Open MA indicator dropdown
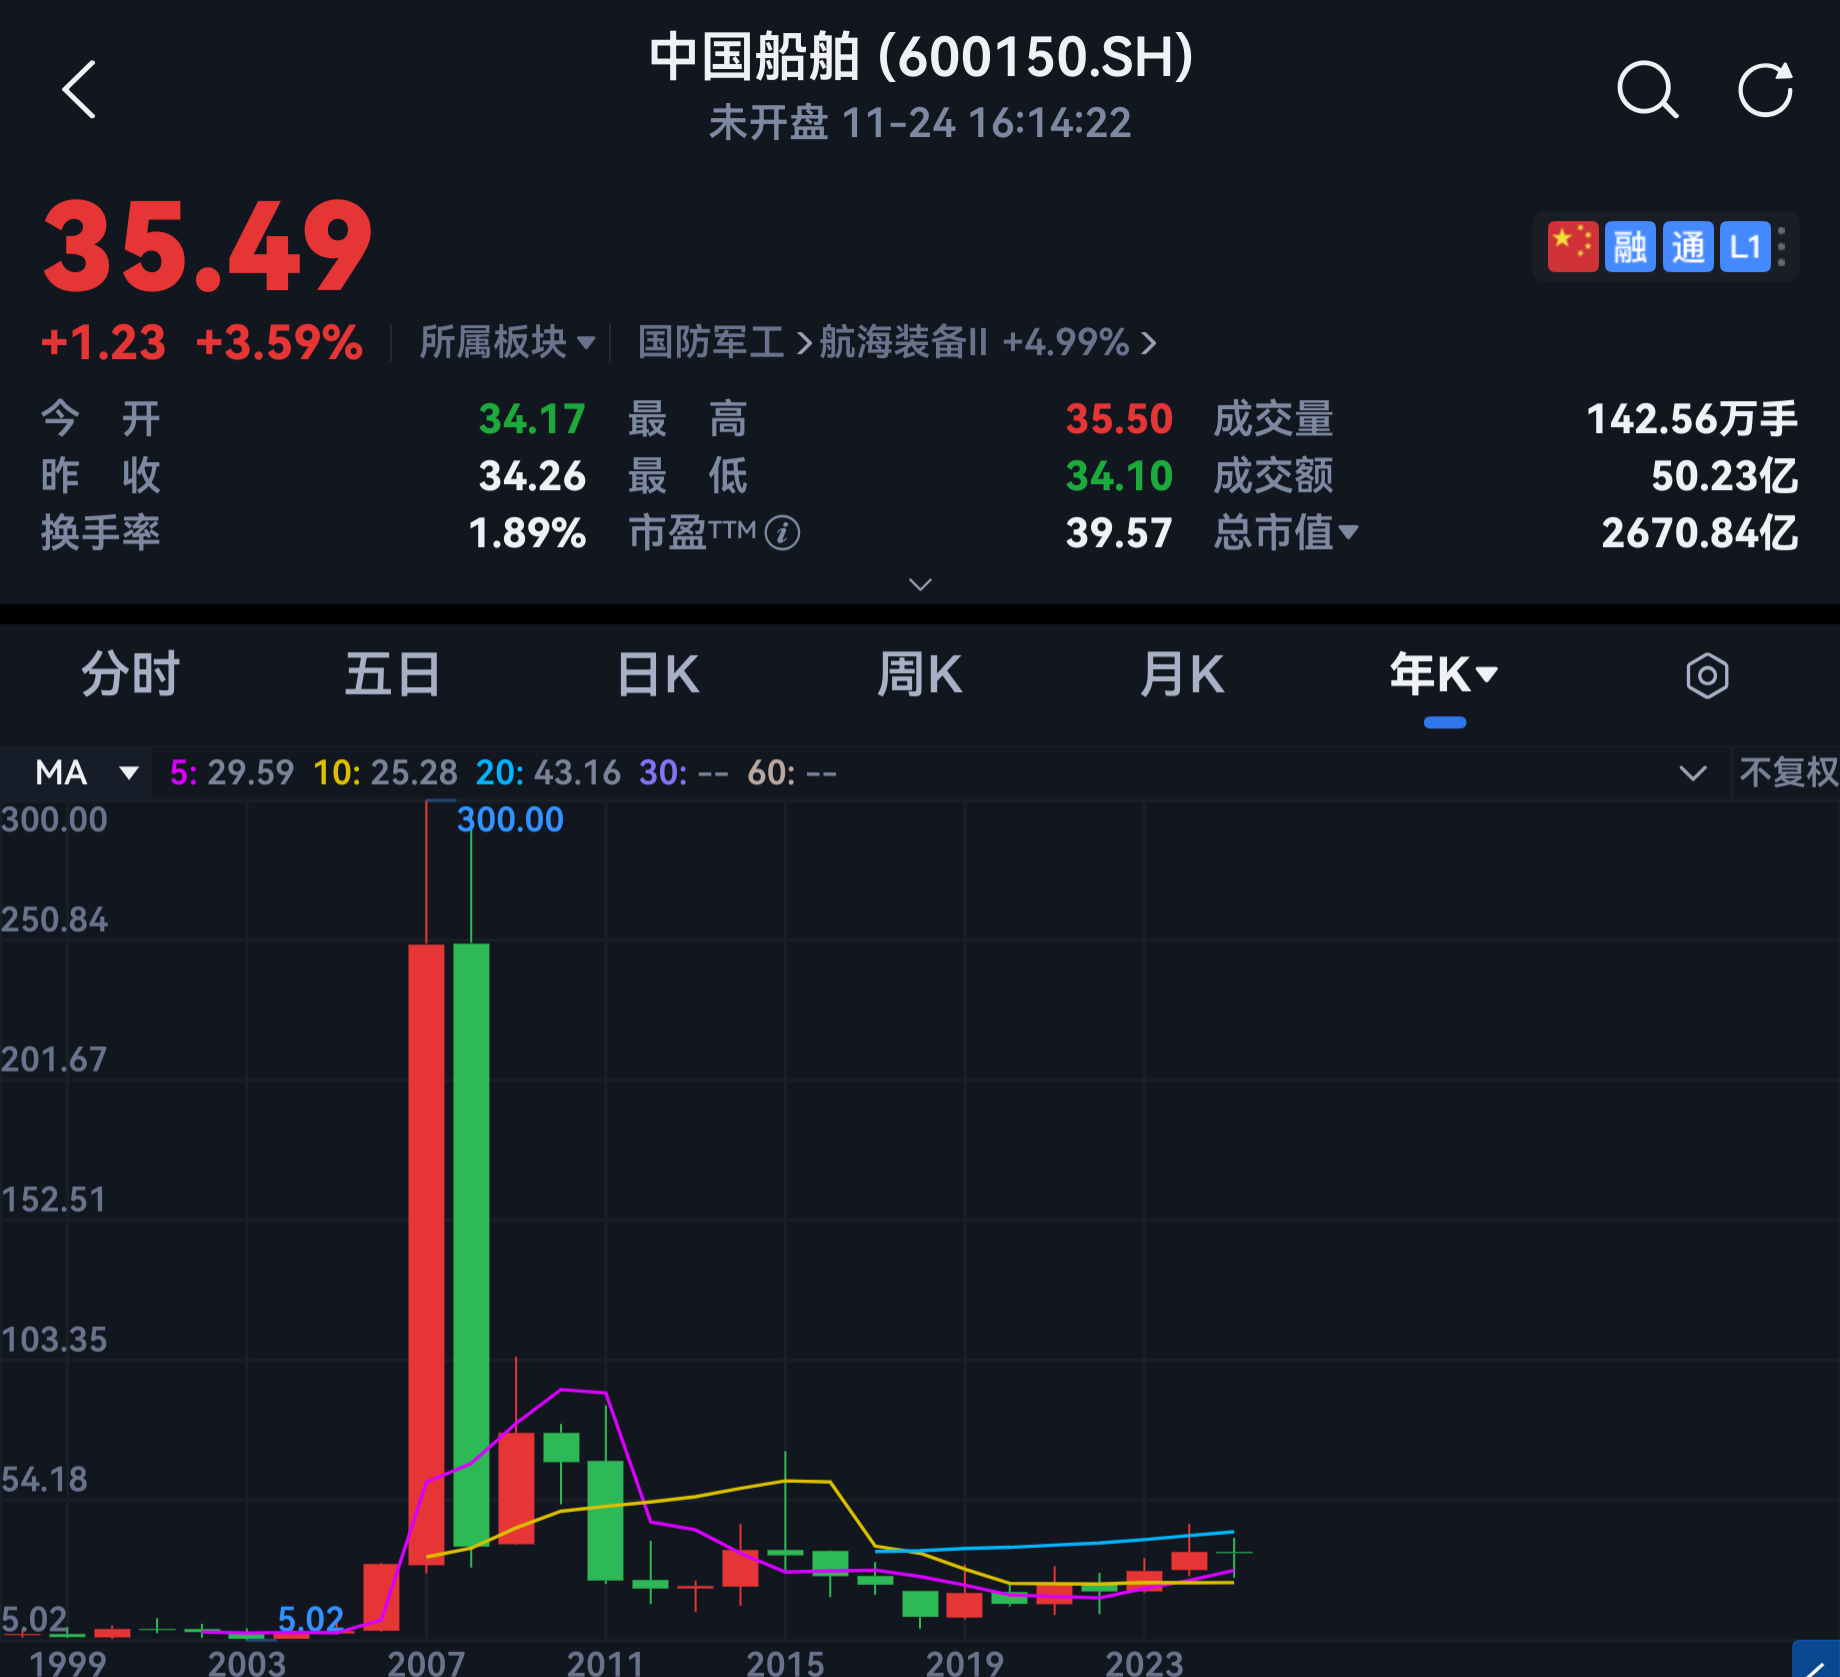This screenshot has width=1840, height=1677. [86, 773]
